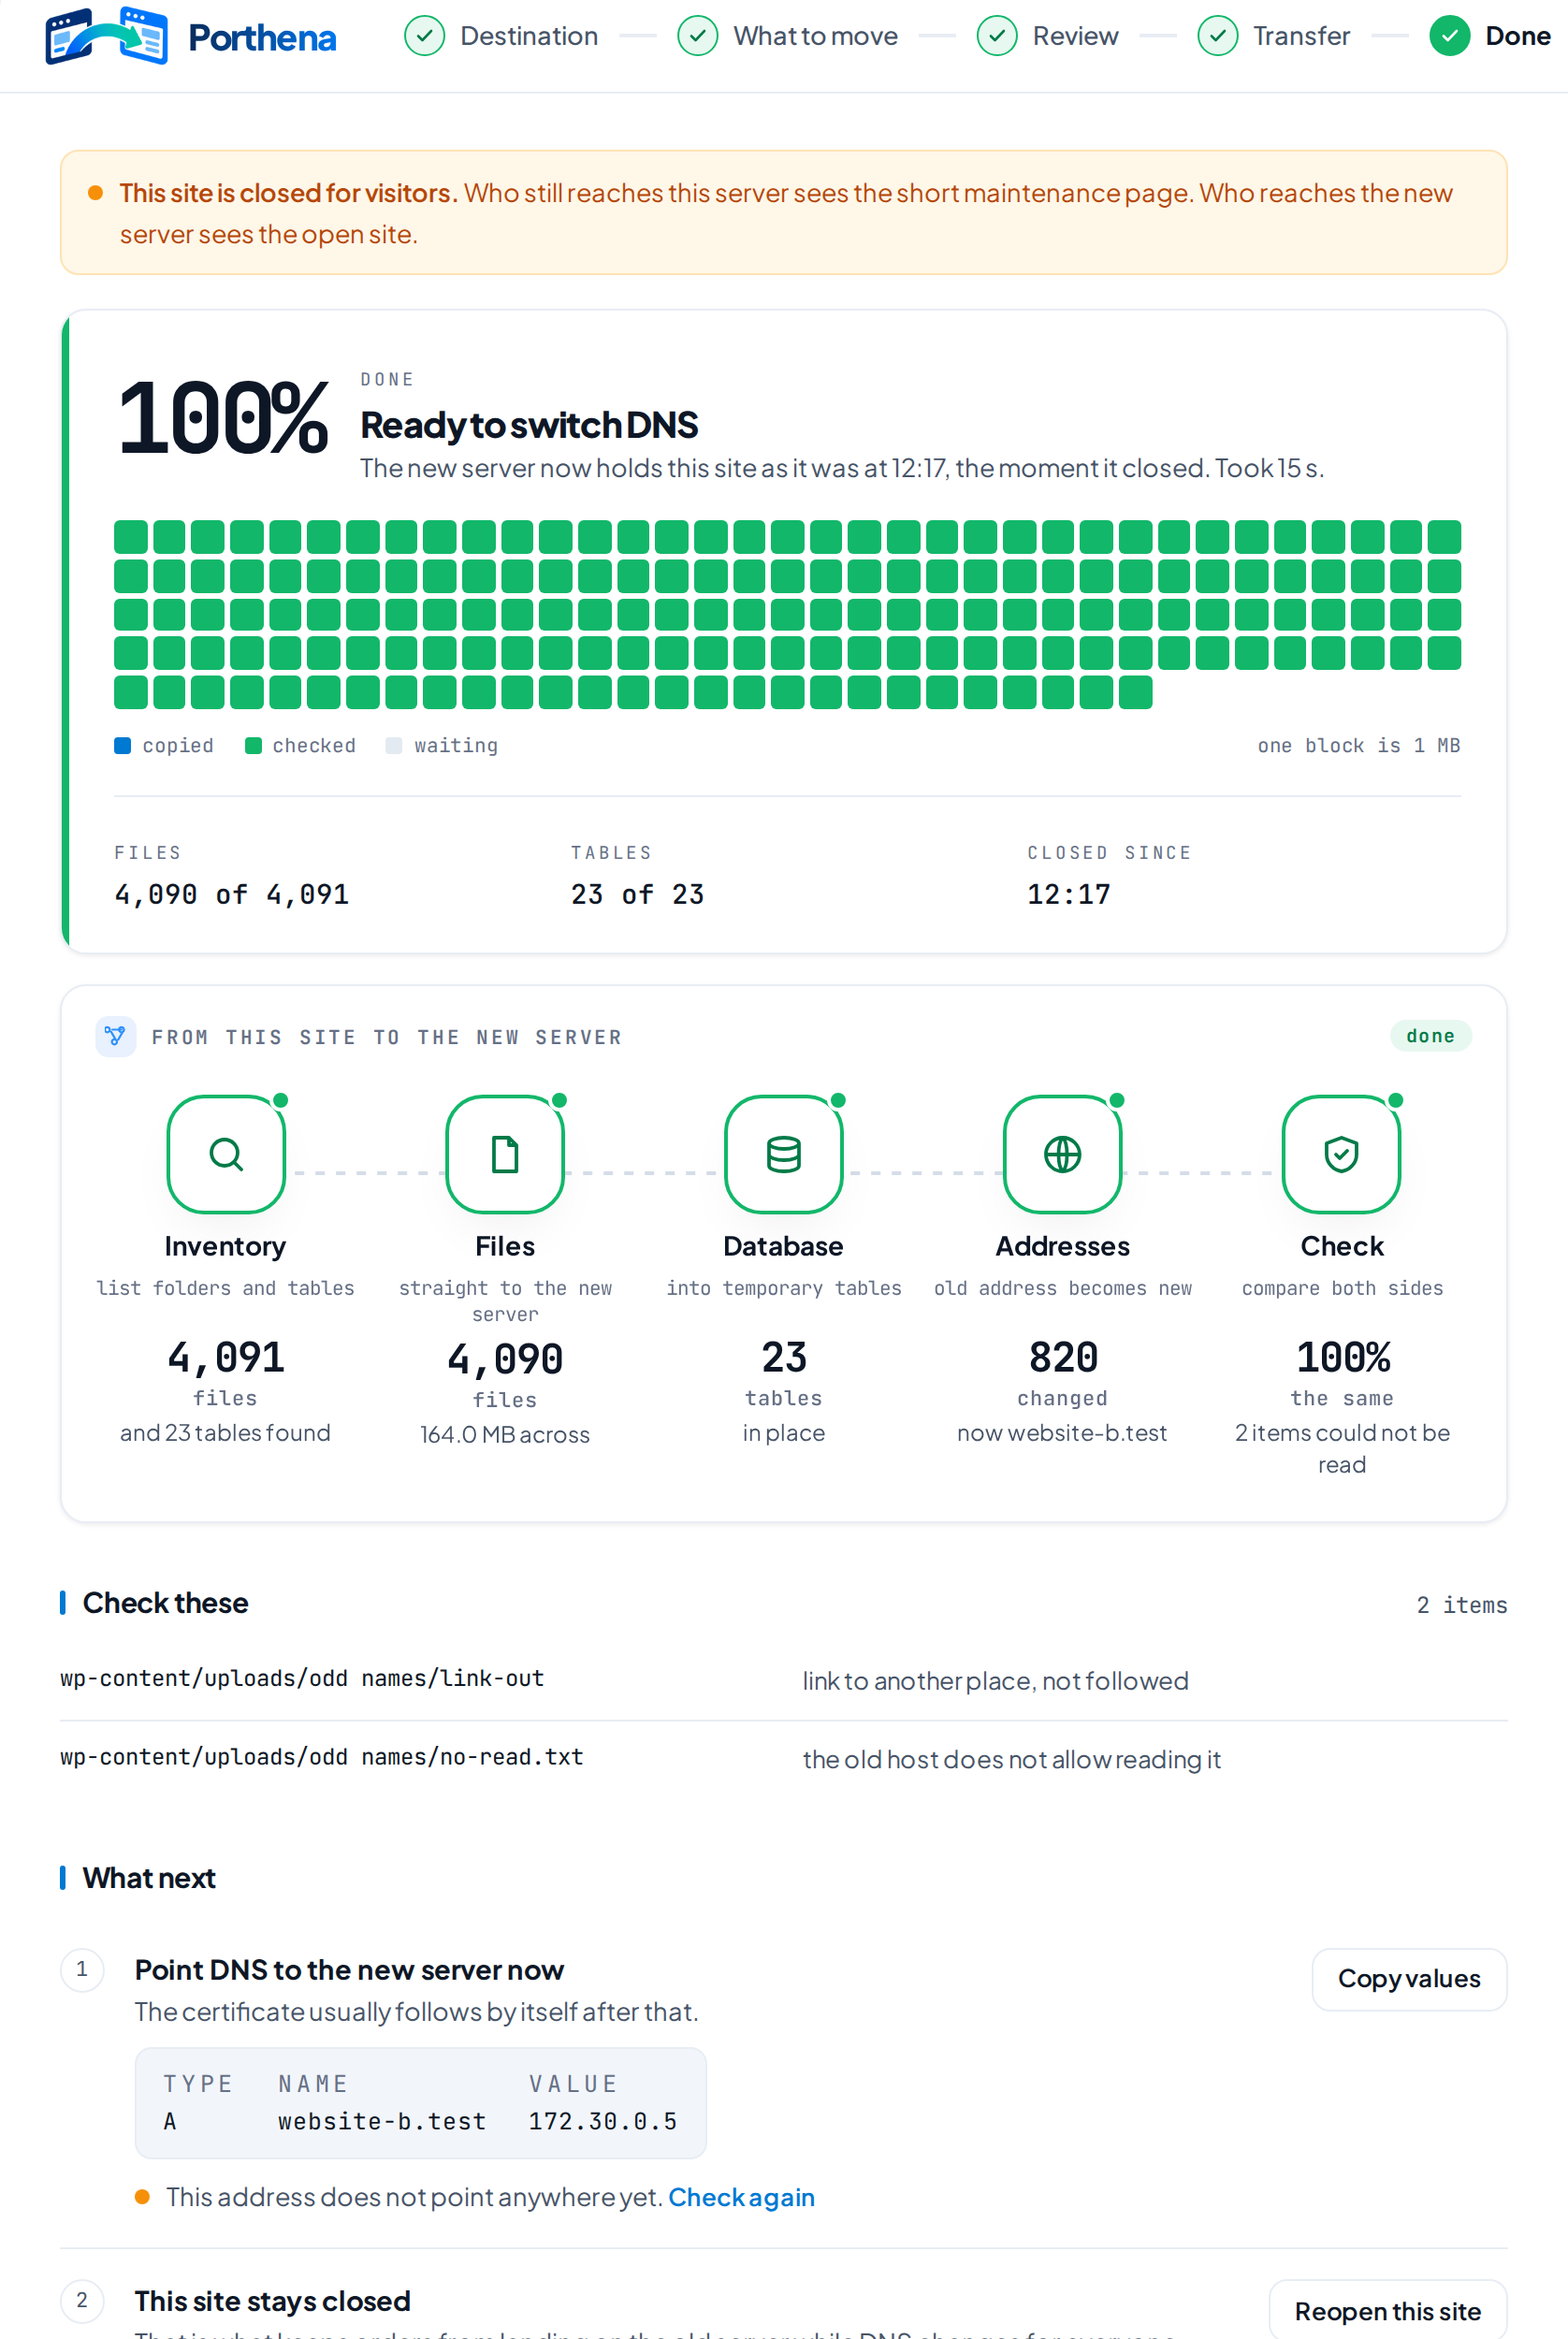Click the green done status badge
Image resolution: width=1568 pixels, height=2339 pixels.
(x=1430, y=1036)
